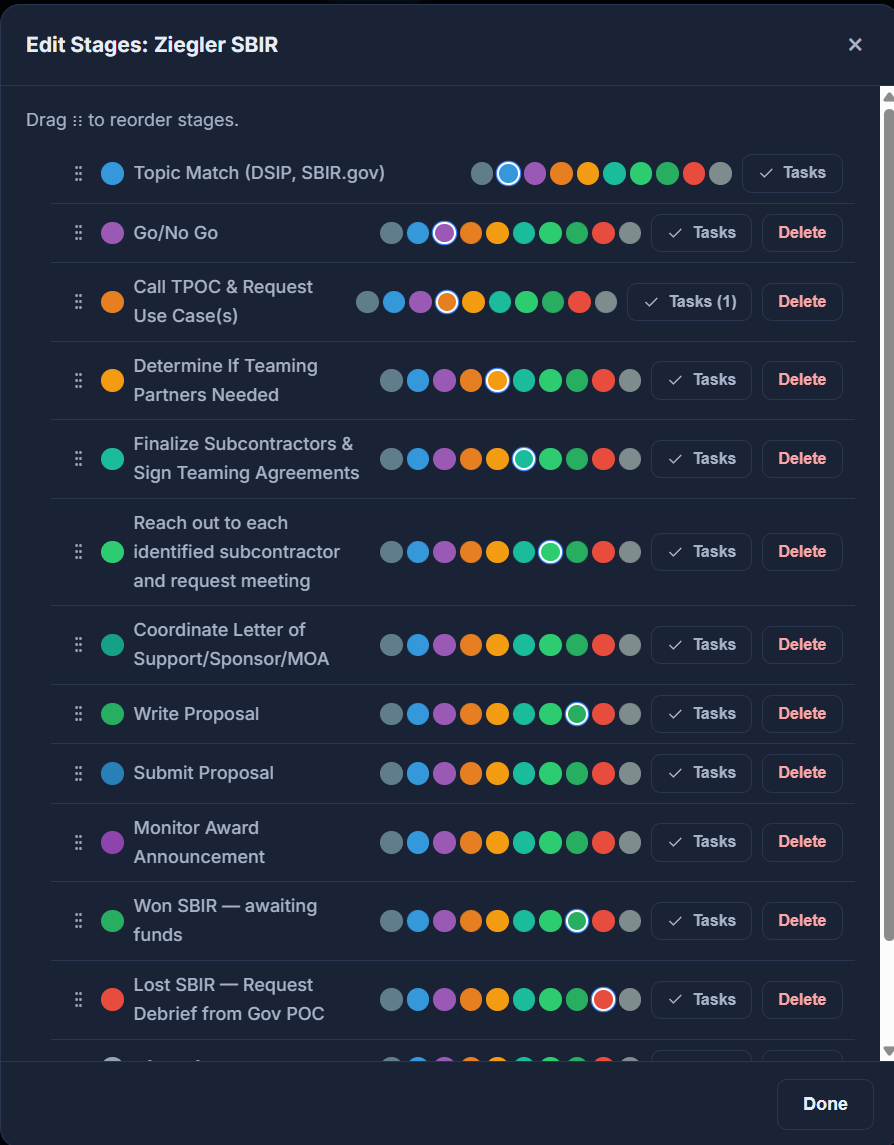Select 'Monitor Award Announcement' stage name

199,843
